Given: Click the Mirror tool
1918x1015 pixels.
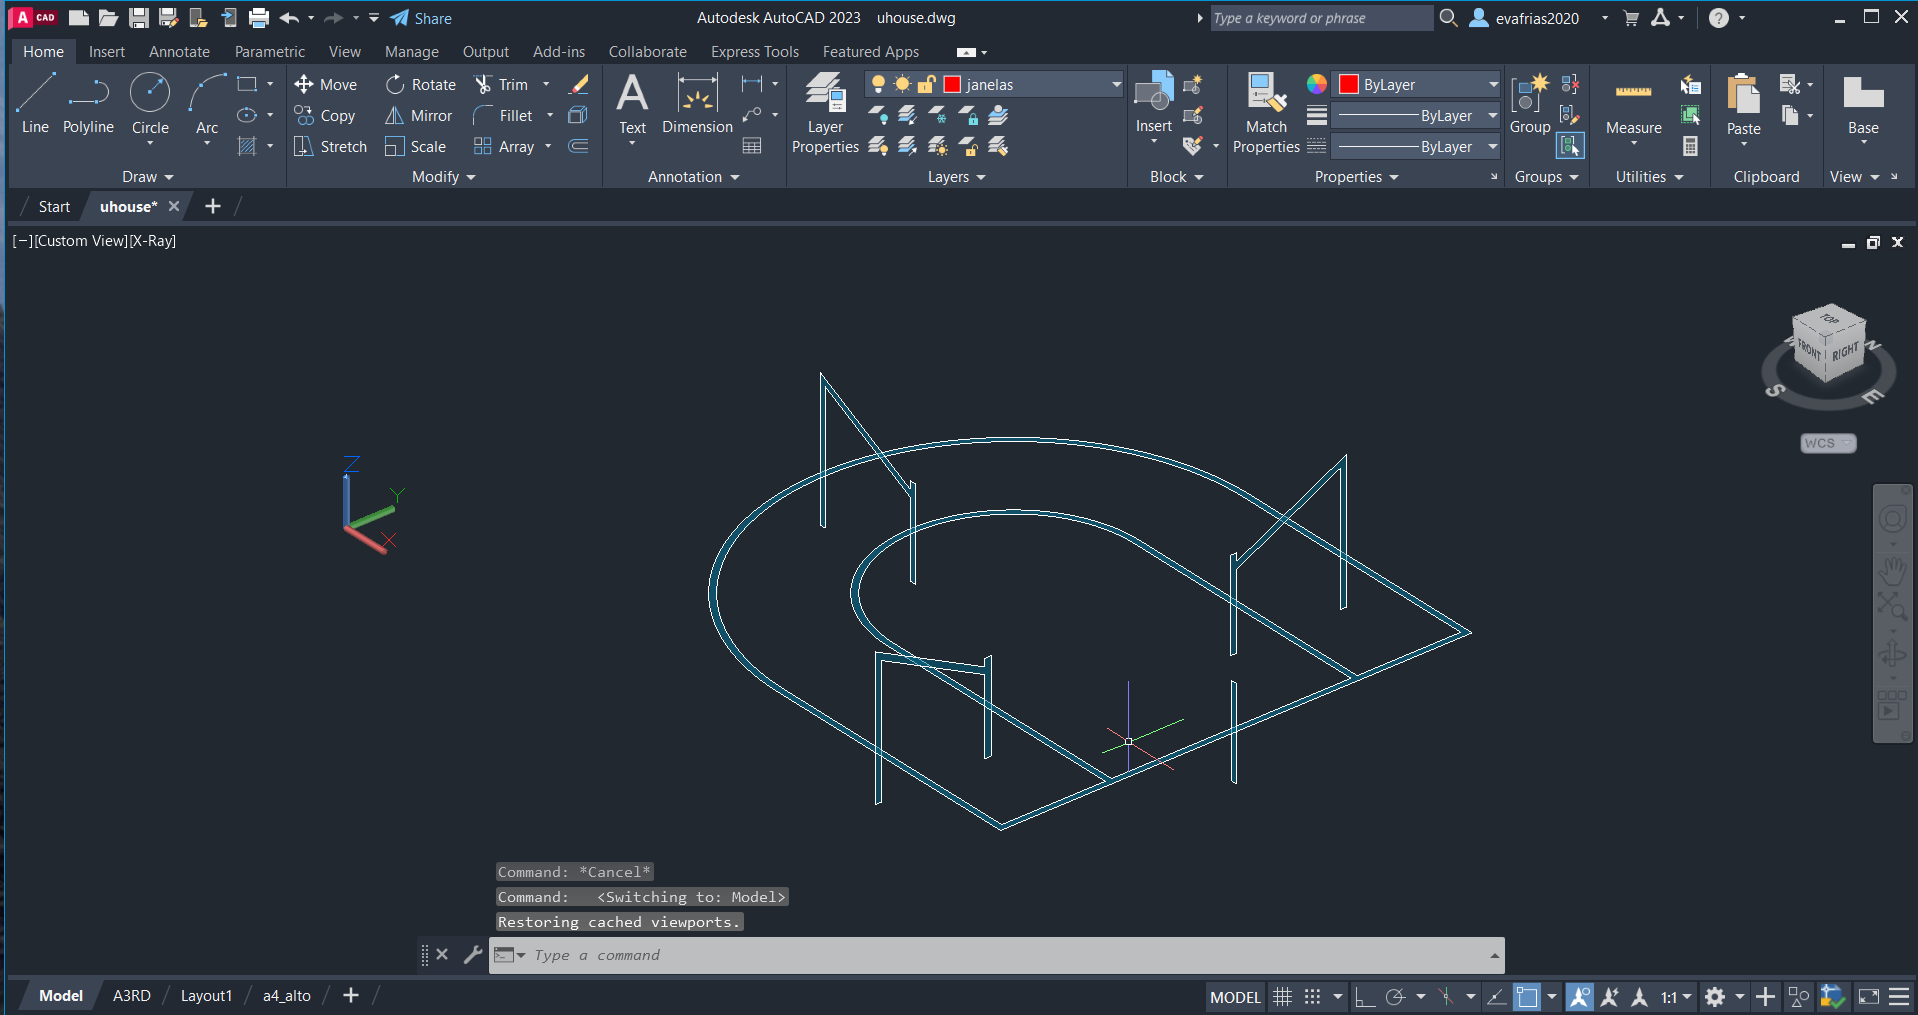Looking at the screenshot, I should pyautogui.click(x=419, y=116).
